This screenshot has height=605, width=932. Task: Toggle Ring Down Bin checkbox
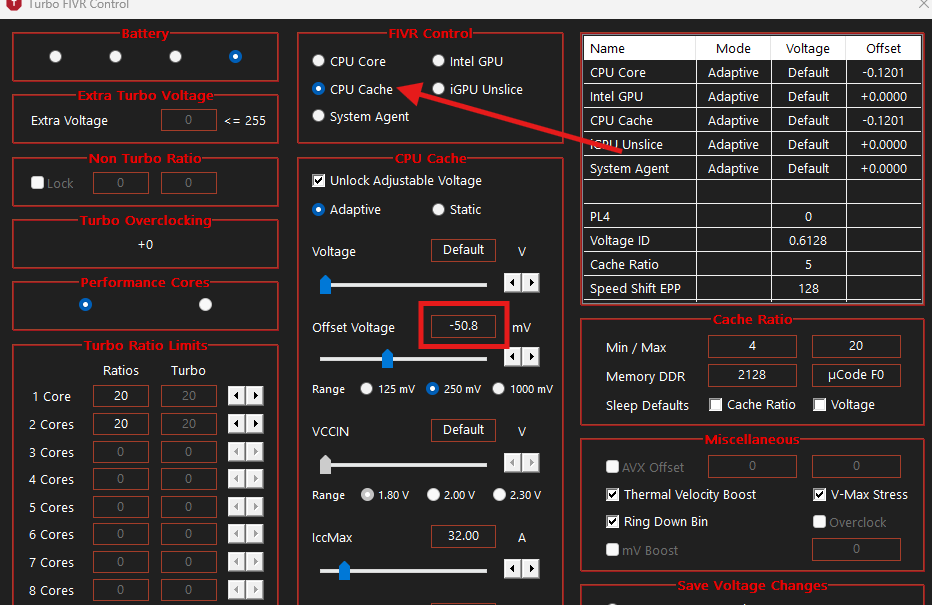click(x=612, y=522)
